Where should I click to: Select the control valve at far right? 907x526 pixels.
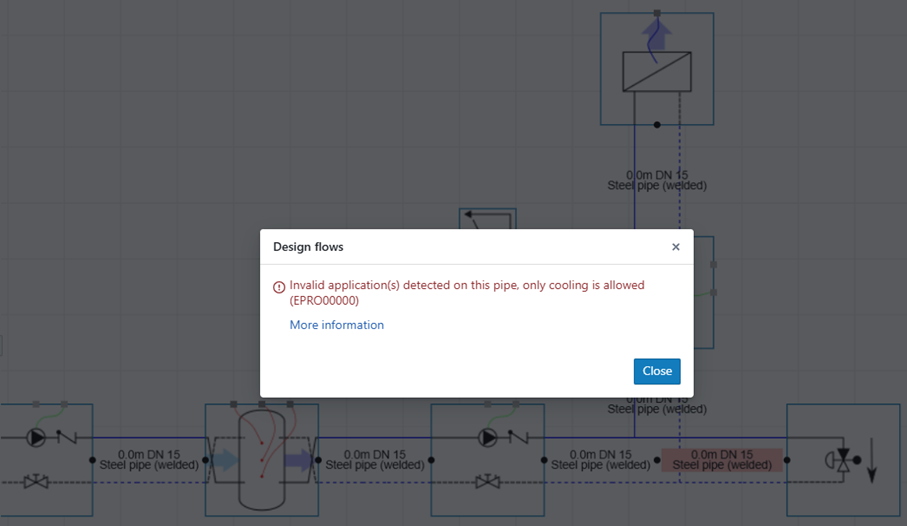click(x=842, y=461)
